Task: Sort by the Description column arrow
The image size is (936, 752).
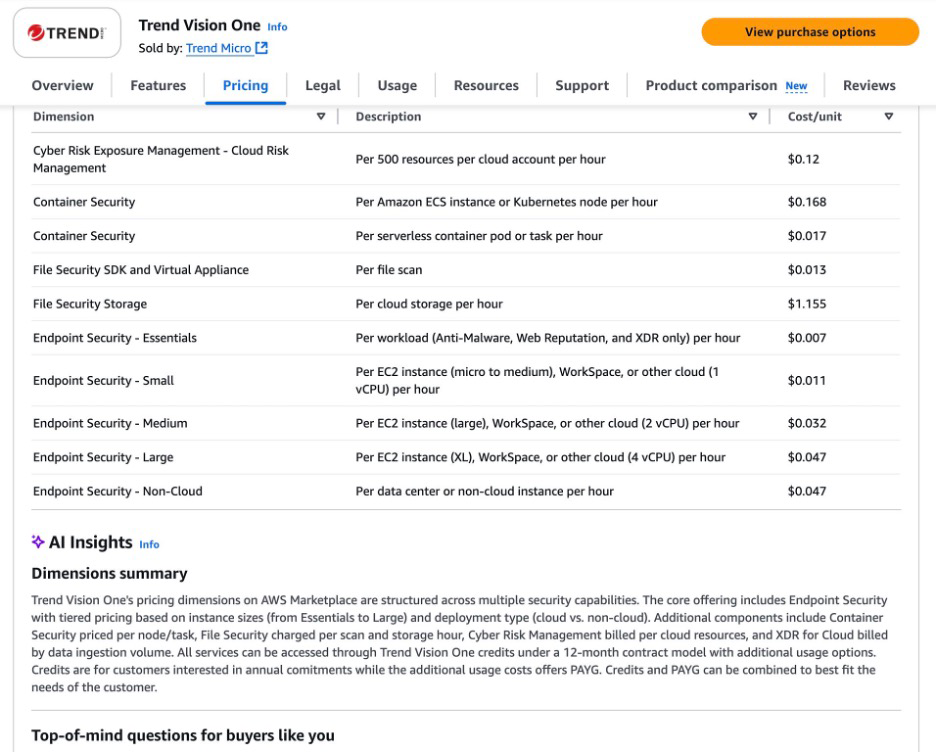Action: click(x=753, y=117)
